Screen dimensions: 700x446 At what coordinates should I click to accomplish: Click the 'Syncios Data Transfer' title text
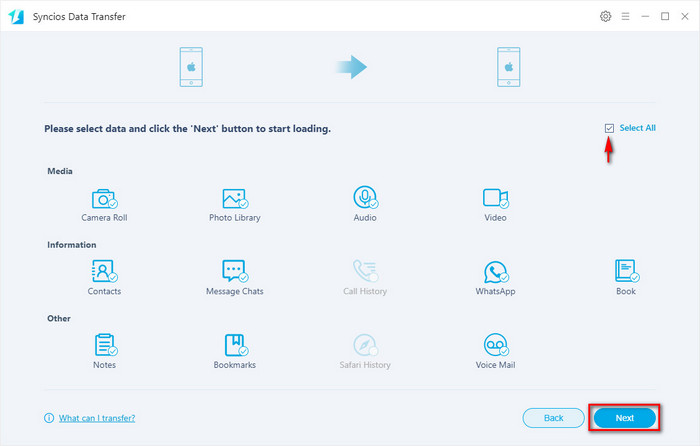[79, 17]
